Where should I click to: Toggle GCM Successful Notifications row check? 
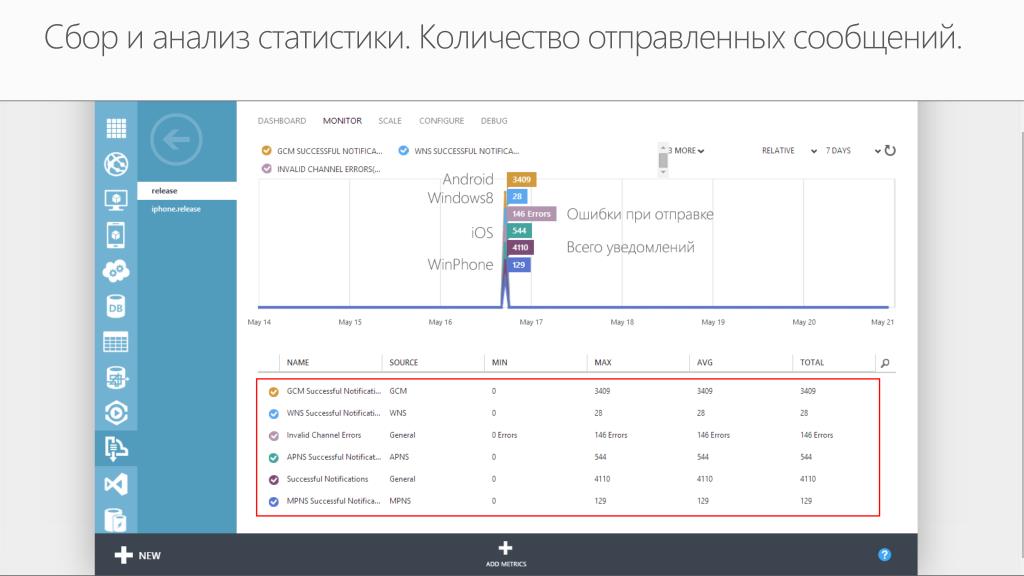tap(274, 392)
